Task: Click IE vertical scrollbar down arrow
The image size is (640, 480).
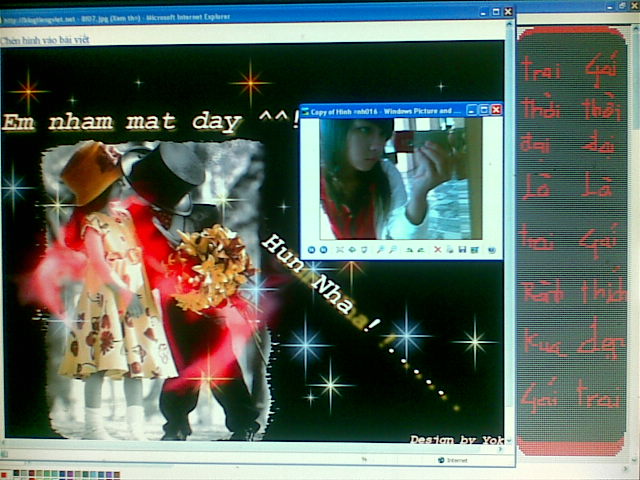Action: tap(509, 441)
